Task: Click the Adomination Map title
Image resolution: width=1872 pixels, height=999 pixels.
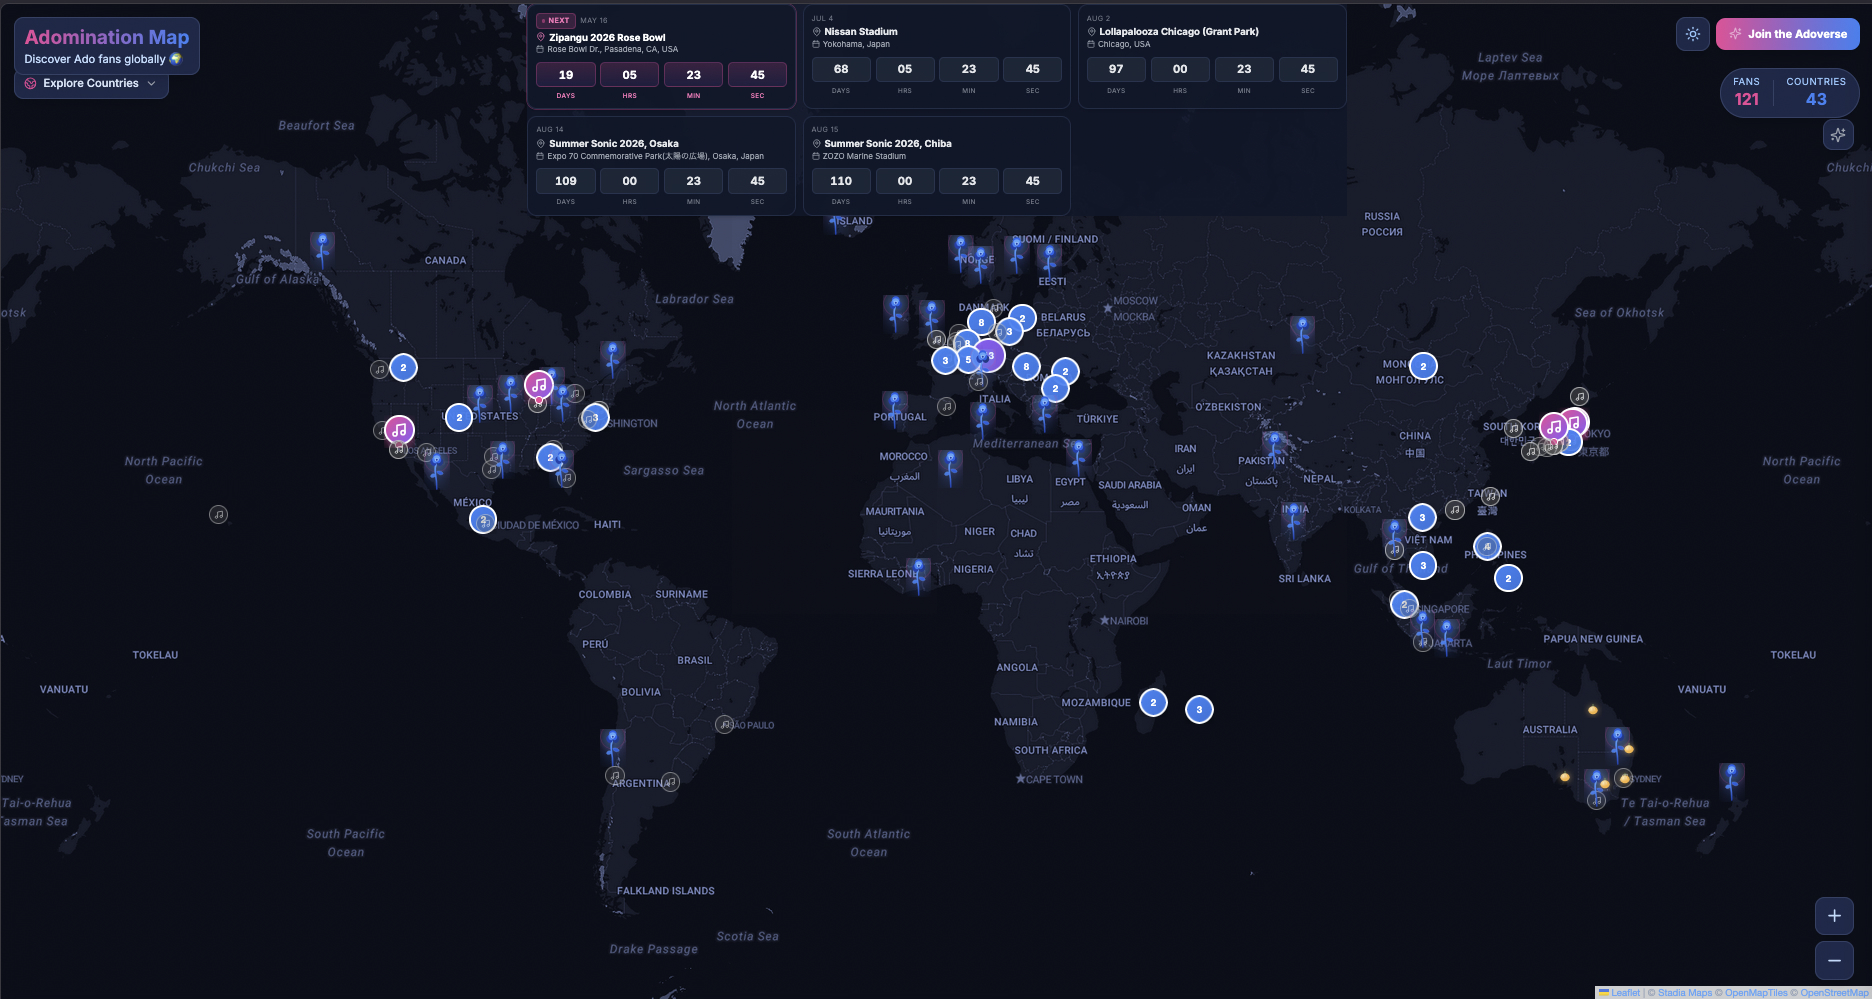Action: (x=107, y=37)
